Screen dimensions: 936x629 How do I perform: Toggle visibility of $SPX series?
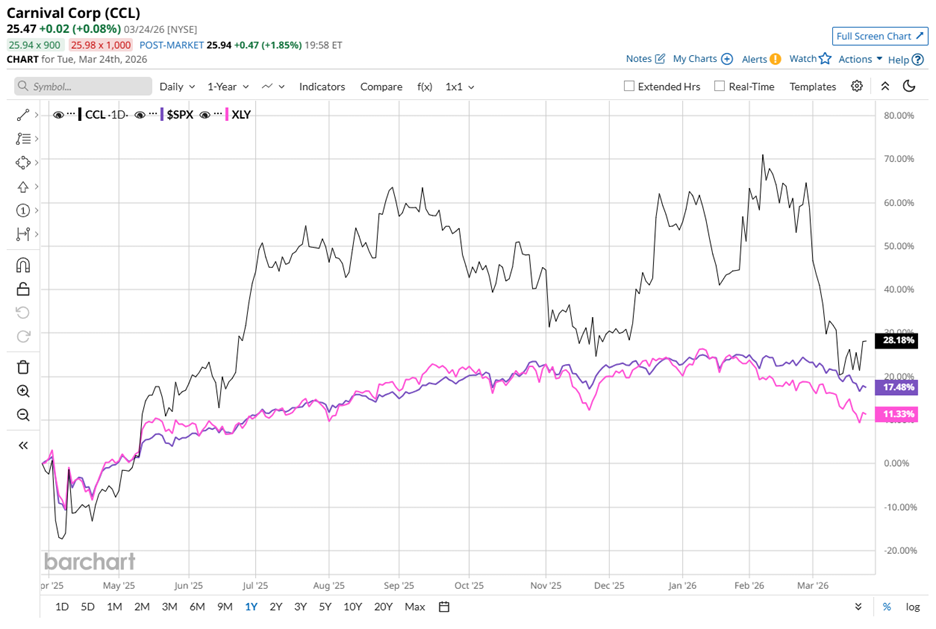[x=140, y=115]
